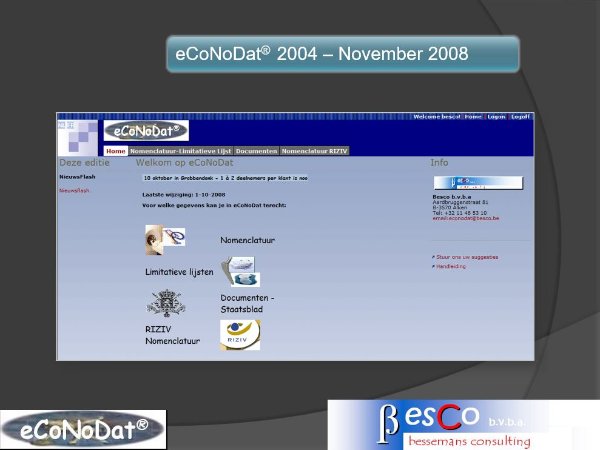Click the Belgian coat of arms icon

tap(166, 303)
